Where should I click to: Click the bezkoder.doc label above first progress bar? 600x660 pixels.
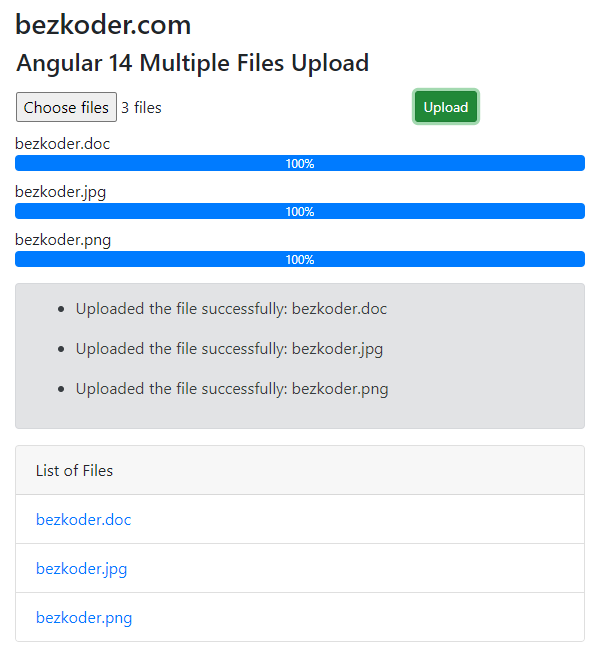click(x=62, y=144)
